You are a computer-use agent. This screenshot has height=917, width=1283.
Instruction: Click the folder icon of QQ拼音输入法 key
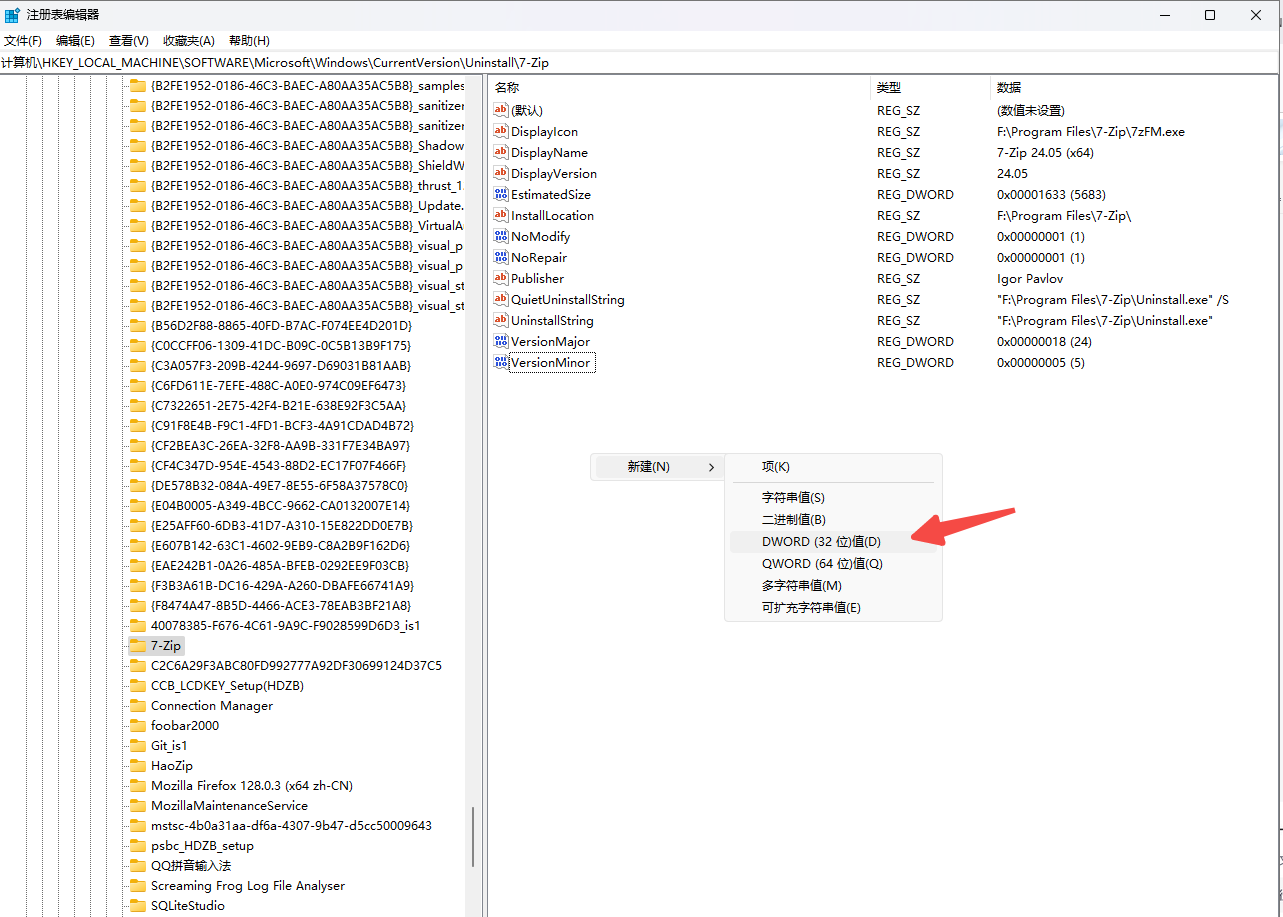[138, 866]
